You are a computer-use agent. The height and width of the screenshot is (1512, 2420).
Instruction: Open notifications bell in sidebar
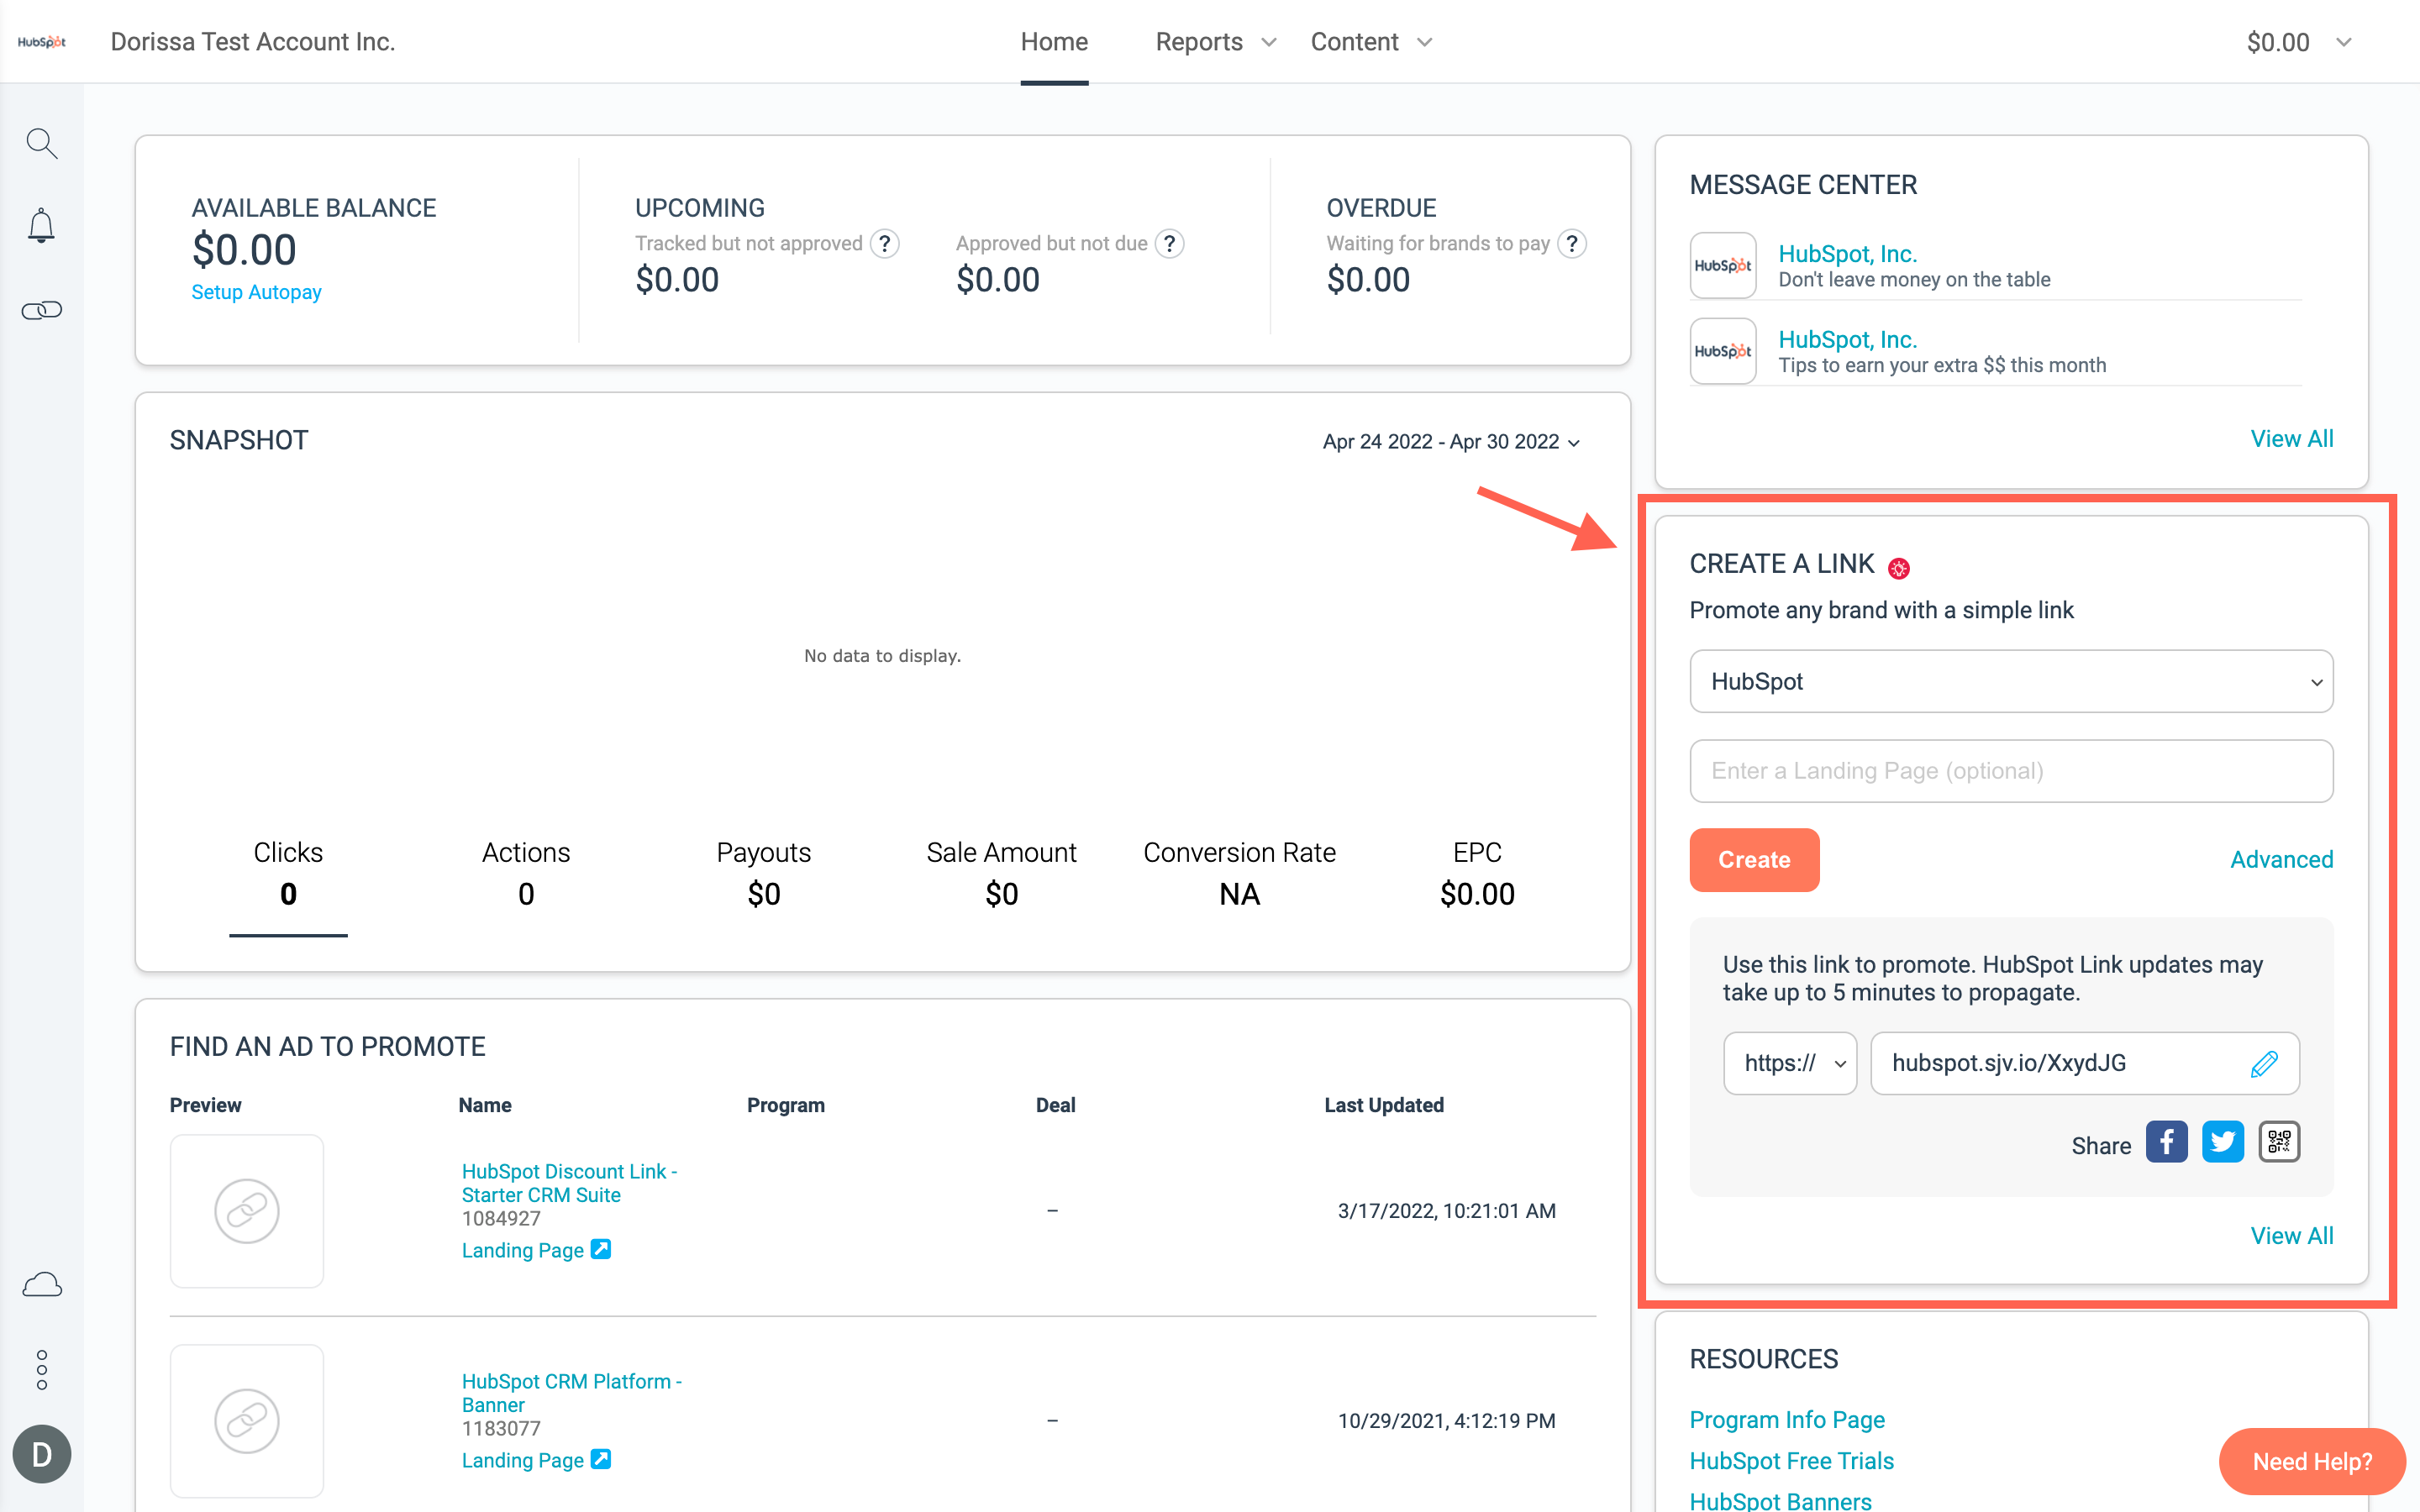(x=41, y=226)
